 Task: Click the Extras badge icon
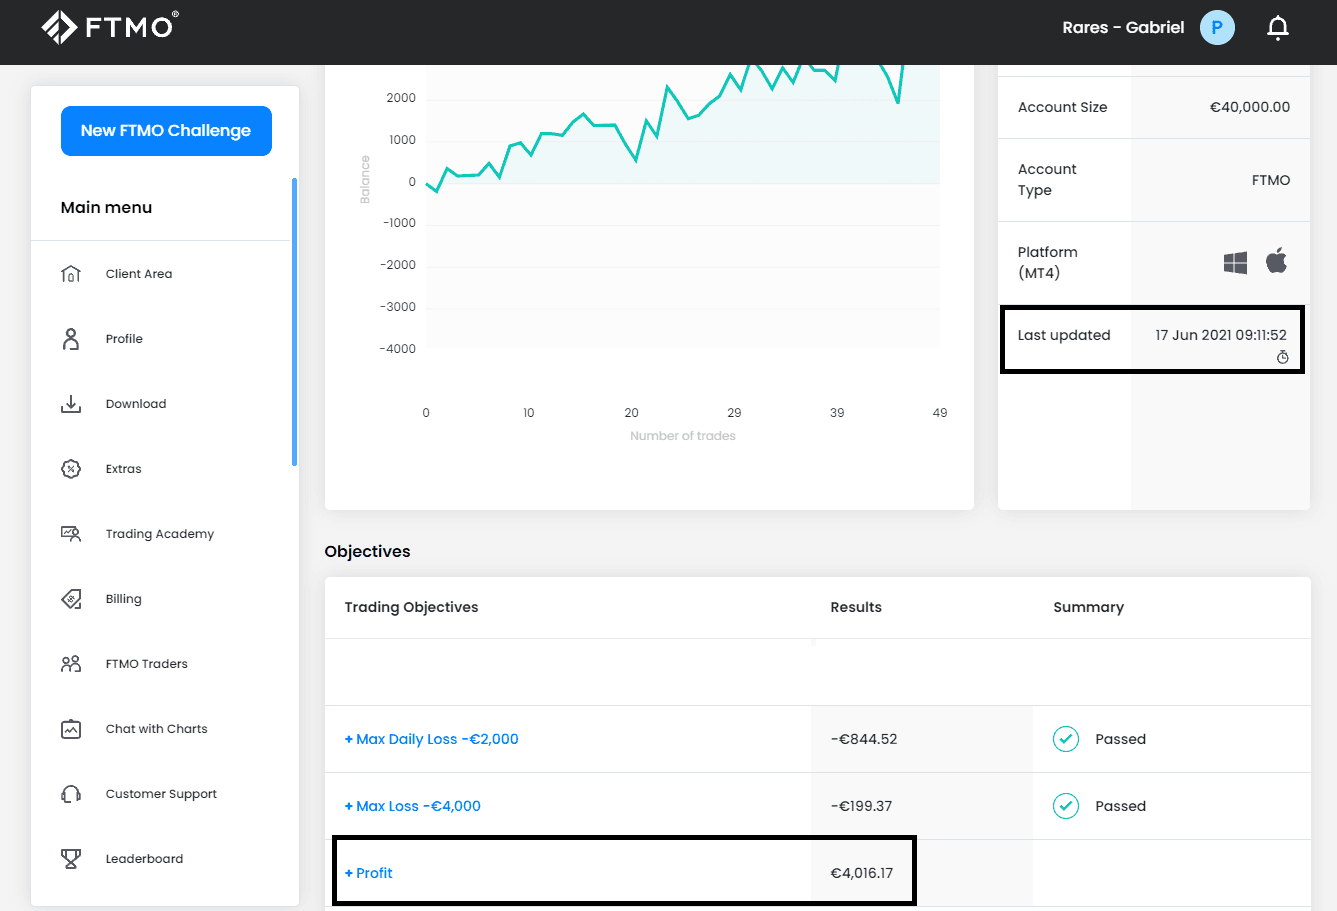click(x=71, y=469)
